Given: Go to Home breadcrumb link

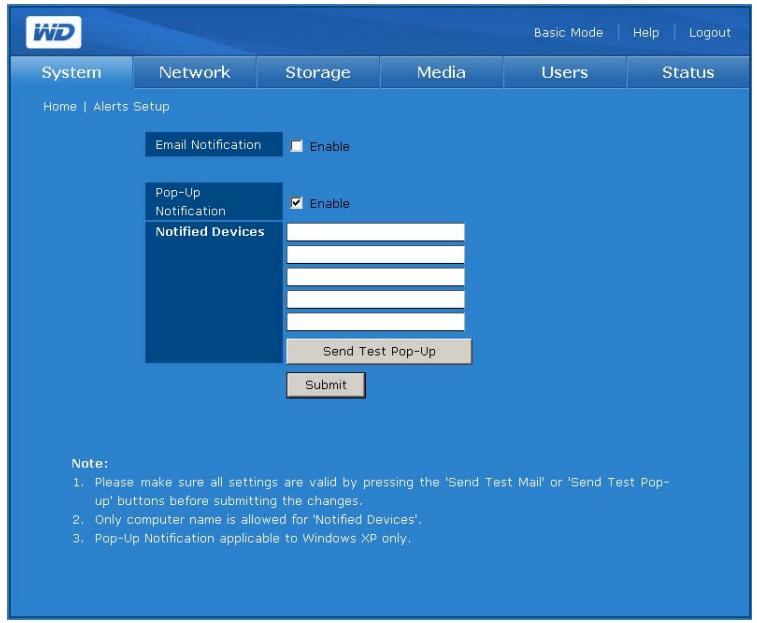Looking at the screenshot, I should click(x=60, y=106).
